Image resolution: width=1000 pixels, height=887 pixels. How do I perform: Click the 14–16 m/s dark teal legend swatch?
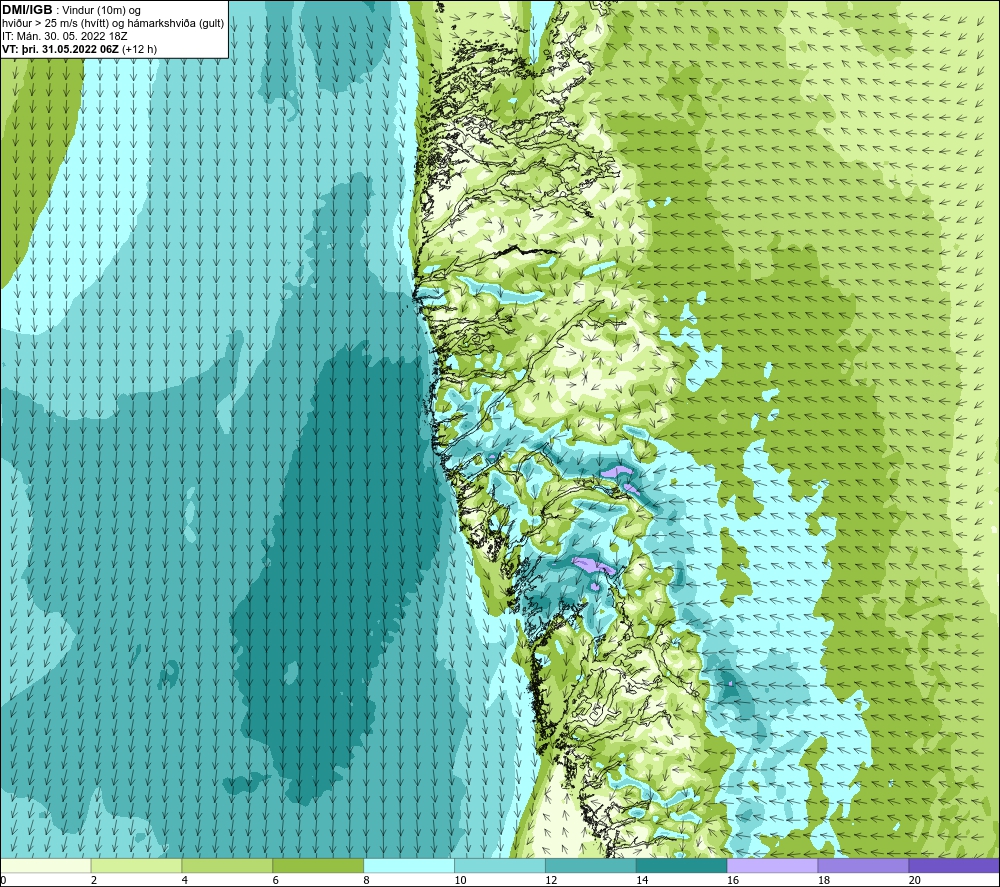click(681, 865)
